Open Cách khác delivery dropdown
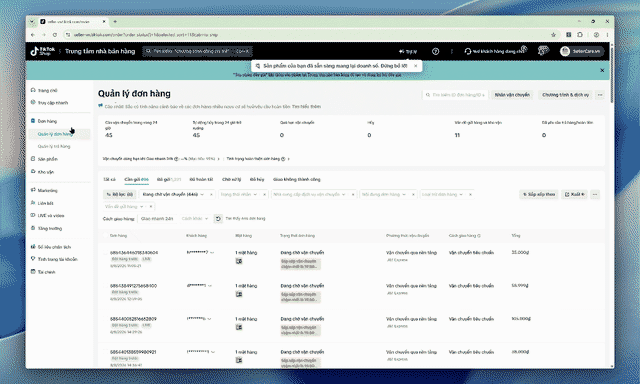This screenshot has width=640, height=384. (x=195, y=219)
